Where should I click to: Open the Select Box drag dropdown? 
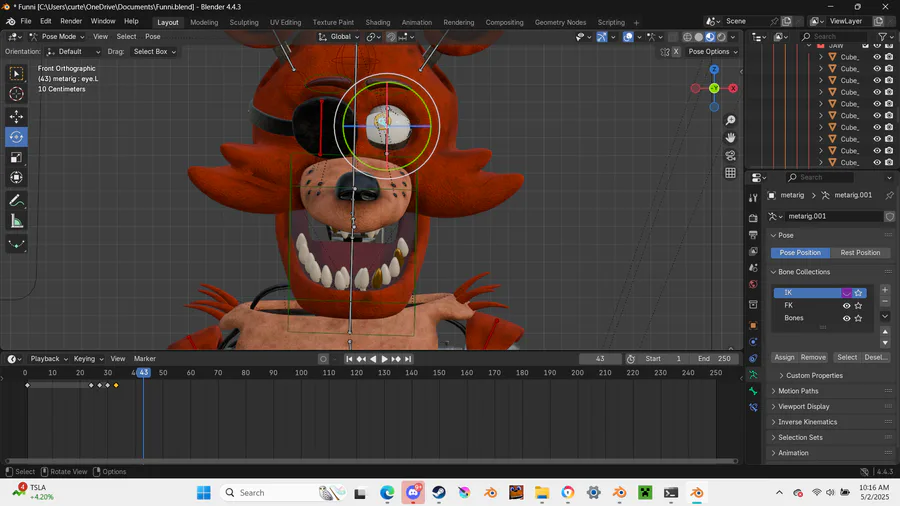(x=154, y=52)
